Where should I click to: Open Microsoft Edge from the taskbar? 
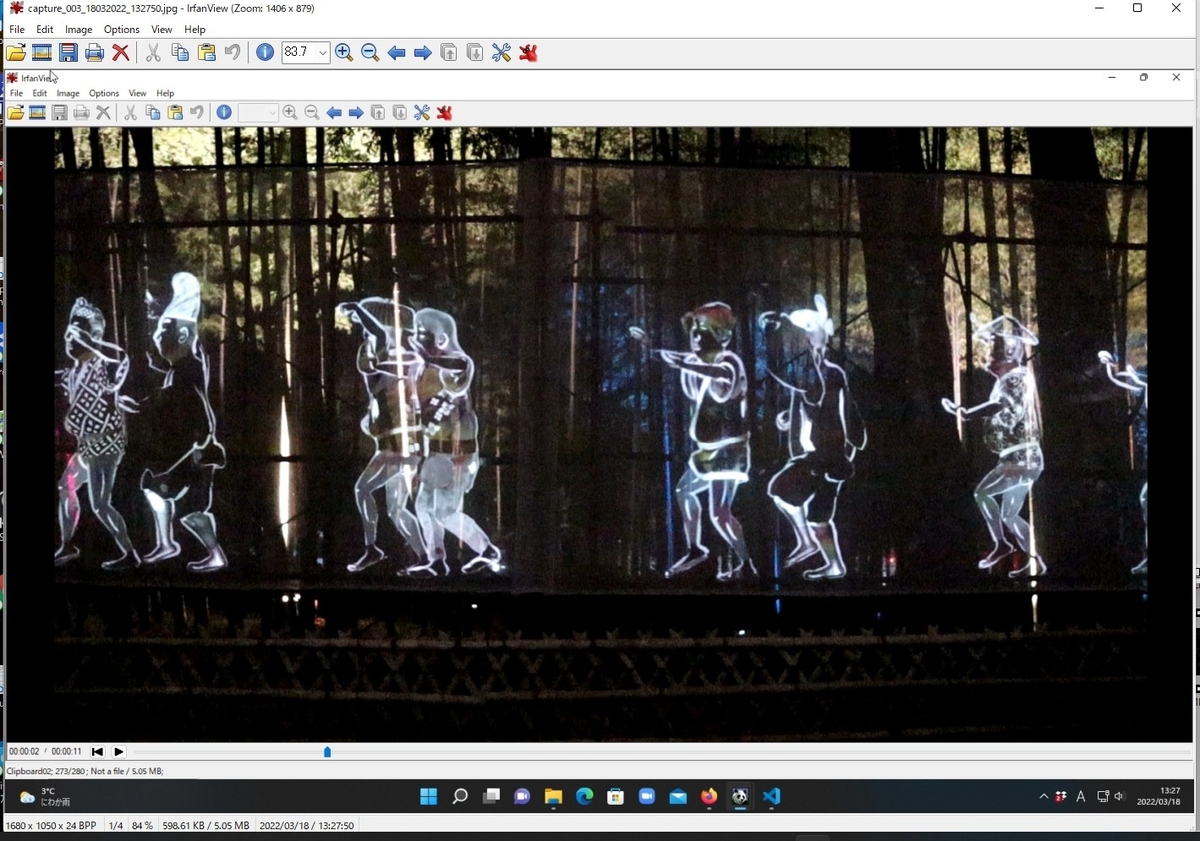coord(584,797)
